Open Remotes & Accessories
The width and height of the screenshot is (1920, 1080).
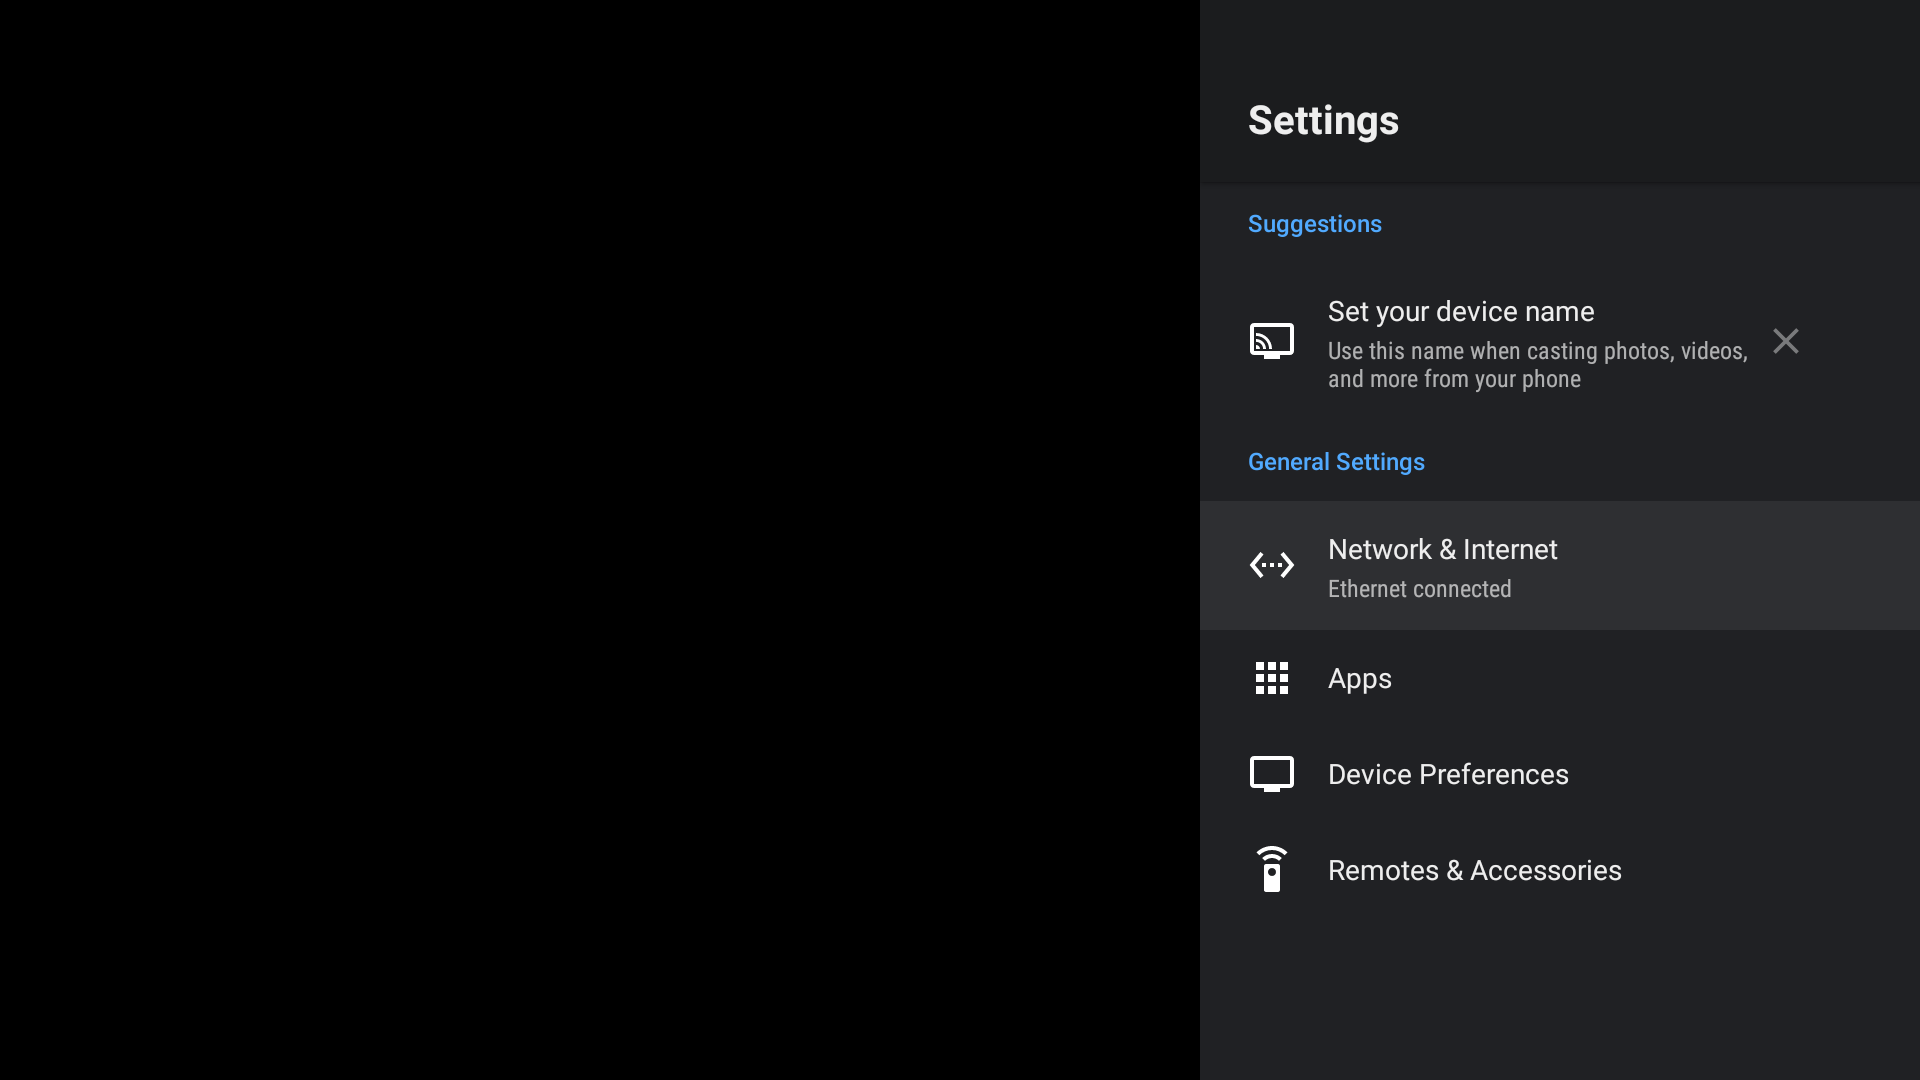pos(1560,870)
